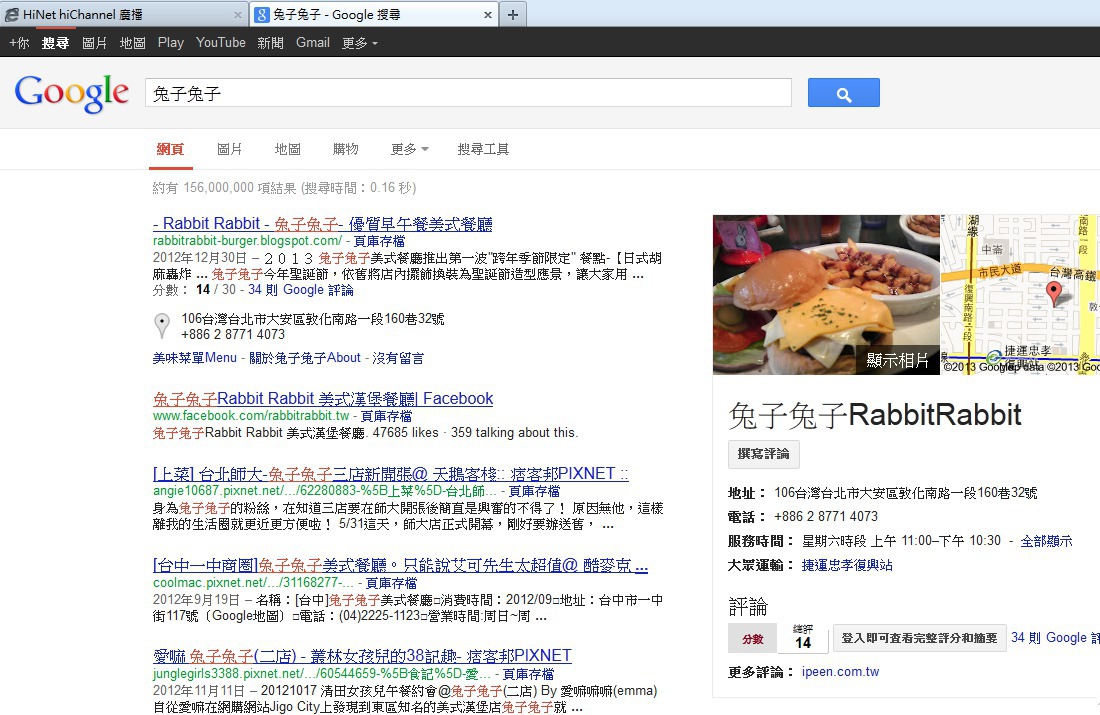Open 頁庫存檔 for the angie10687 pixnet result
This screenshot has width=1100, height=715.
point(534,491)
